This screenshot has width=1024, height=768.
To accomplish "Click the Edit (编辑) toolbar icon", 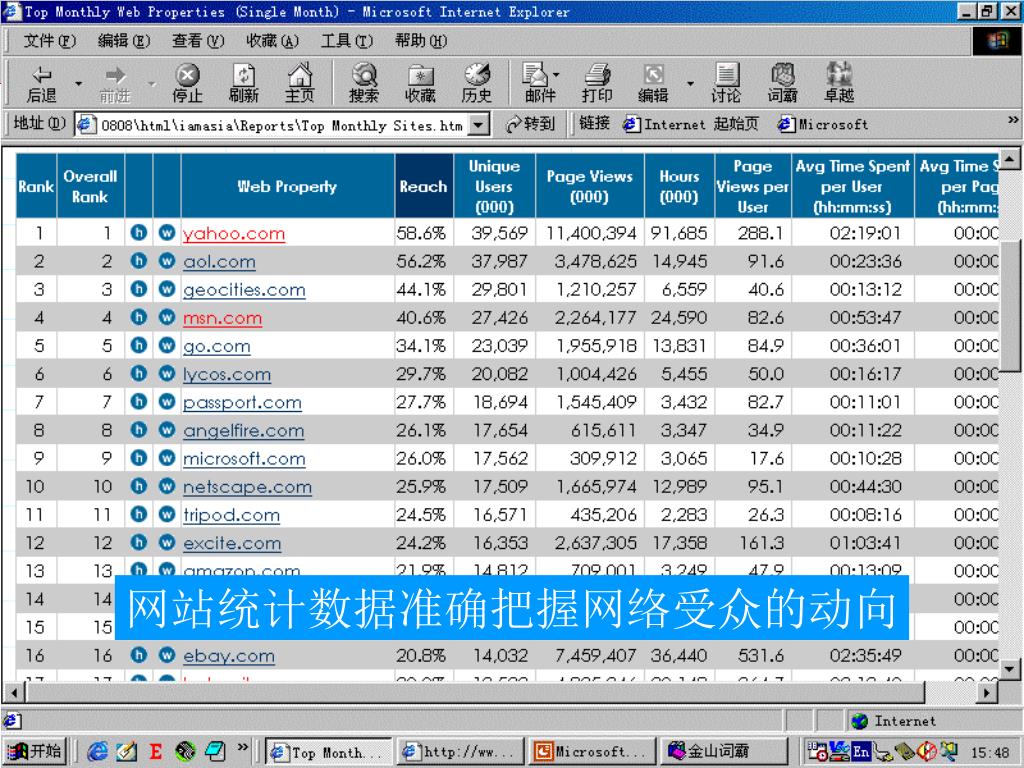I will 653,84.
